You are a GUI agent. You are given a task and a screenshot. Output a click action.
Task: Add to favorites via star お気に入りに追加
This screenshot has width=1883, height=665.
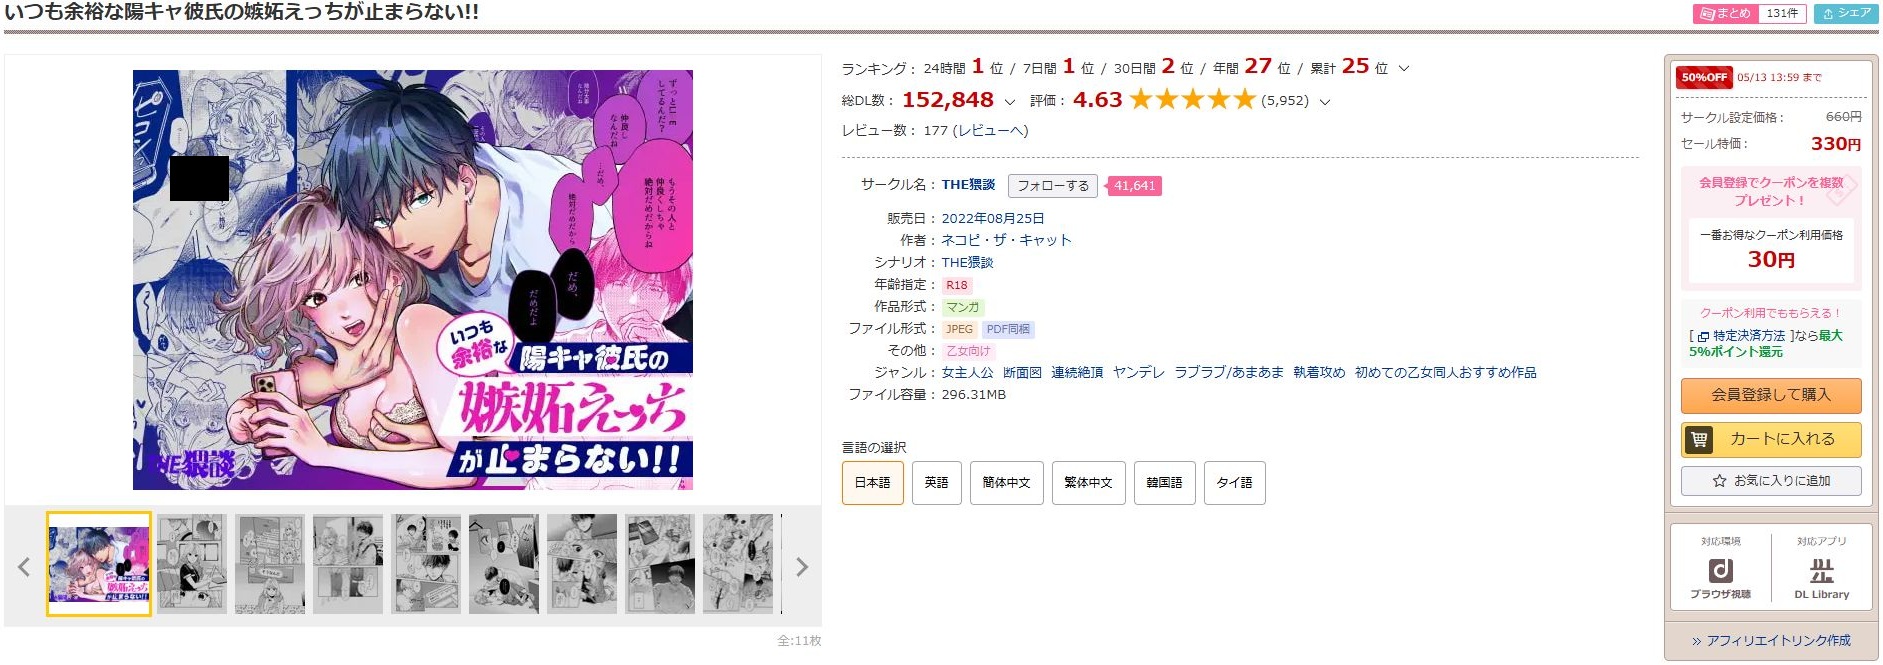pyautogui.click(x=1771, y=481)
